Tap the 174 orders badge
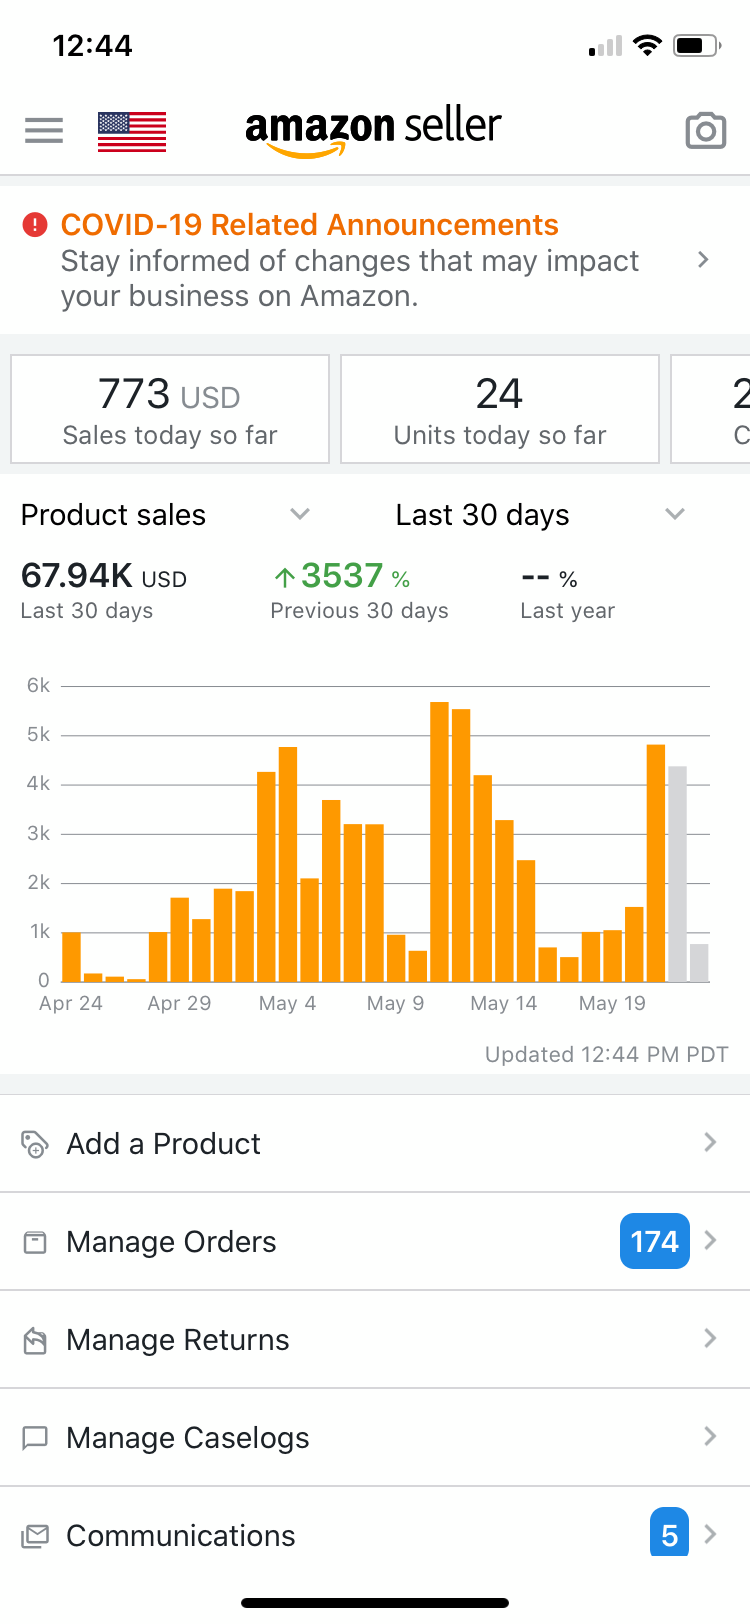Screen dimensions: 750x1624 click(x=654, y=1241)
